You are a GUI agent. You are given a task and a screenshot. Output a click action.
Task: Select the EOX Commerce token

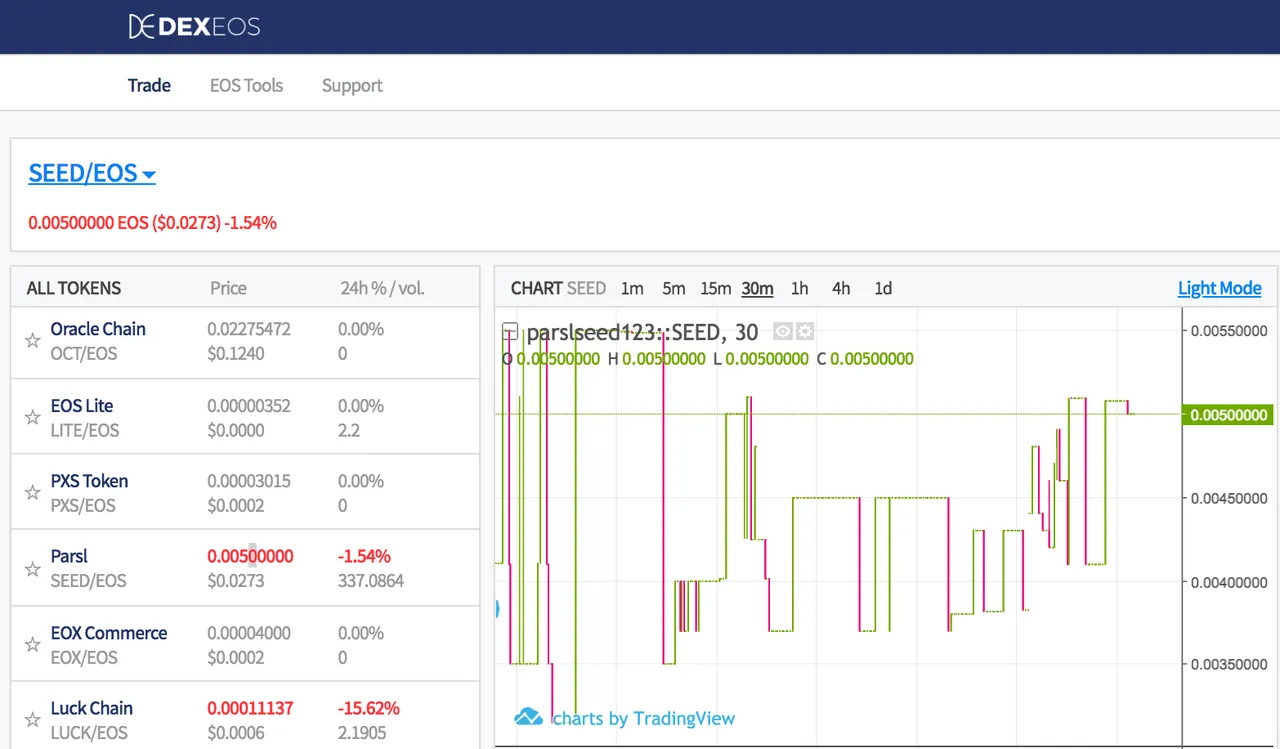pyautogui.click(x=109, y=633)
